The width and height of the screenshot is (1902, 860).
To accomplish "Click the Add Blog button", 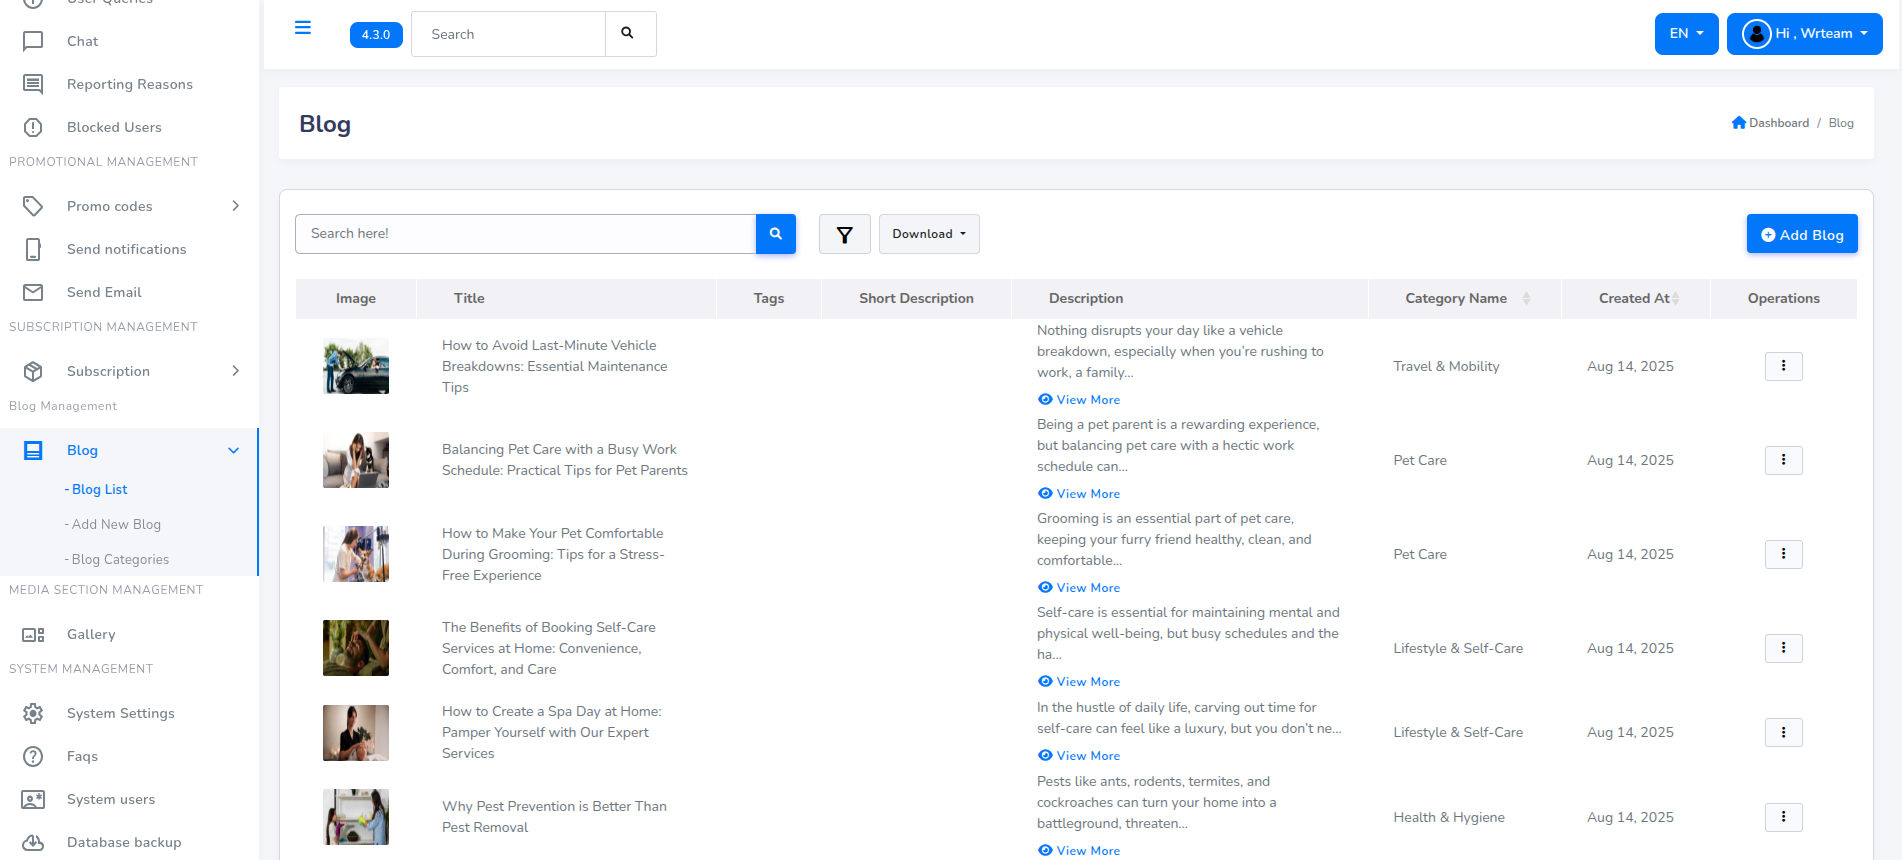I will pos(1801,234).
